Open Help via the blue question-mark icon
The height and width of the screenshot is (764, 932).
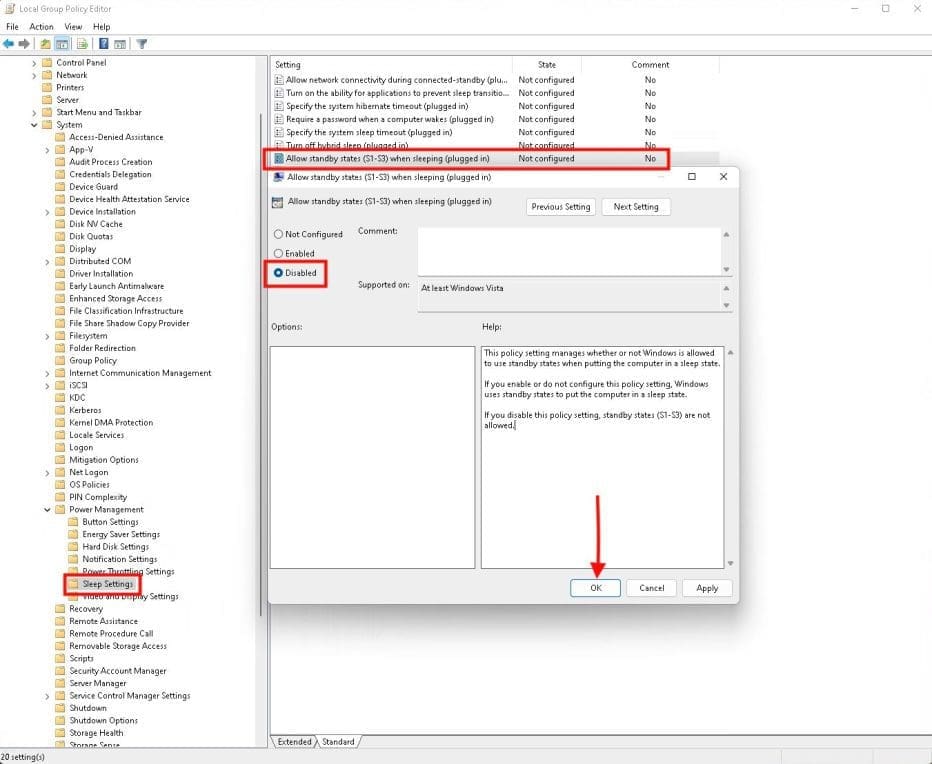click(x=103, y=44)
